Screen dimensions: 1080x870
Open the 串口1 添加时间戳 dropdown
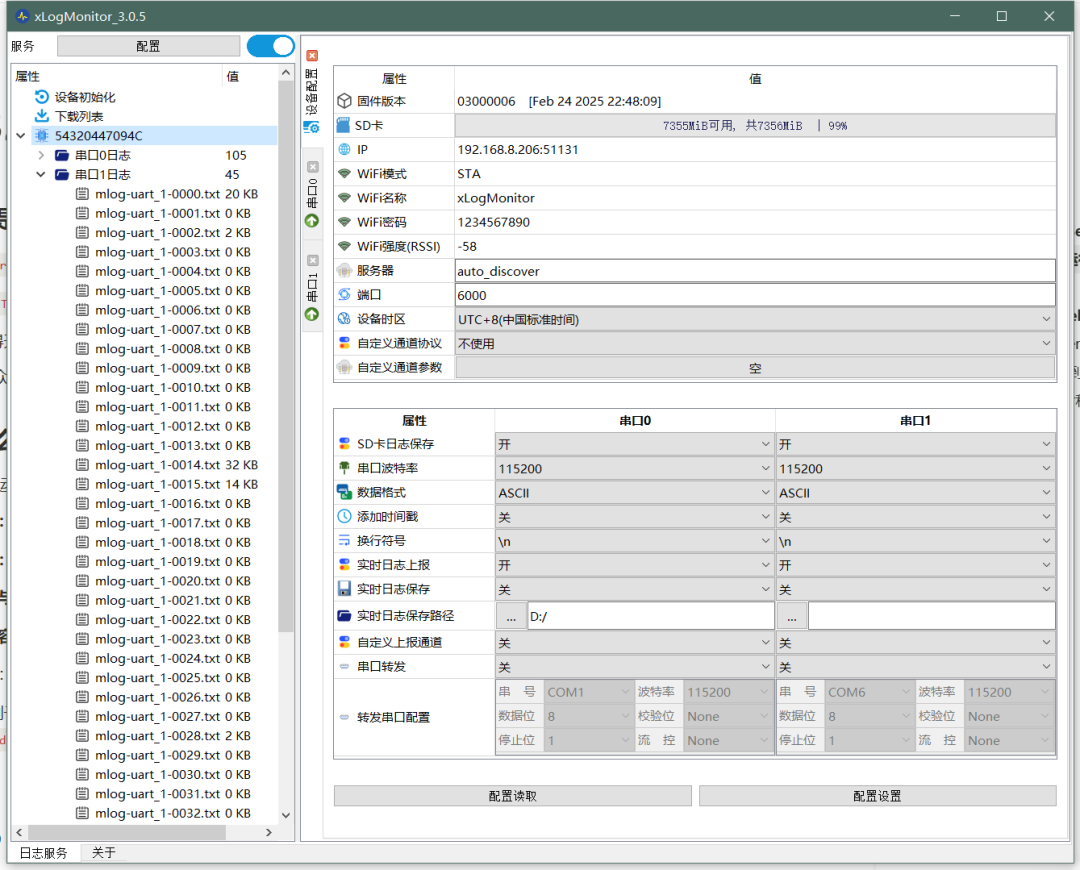point(915,517)
